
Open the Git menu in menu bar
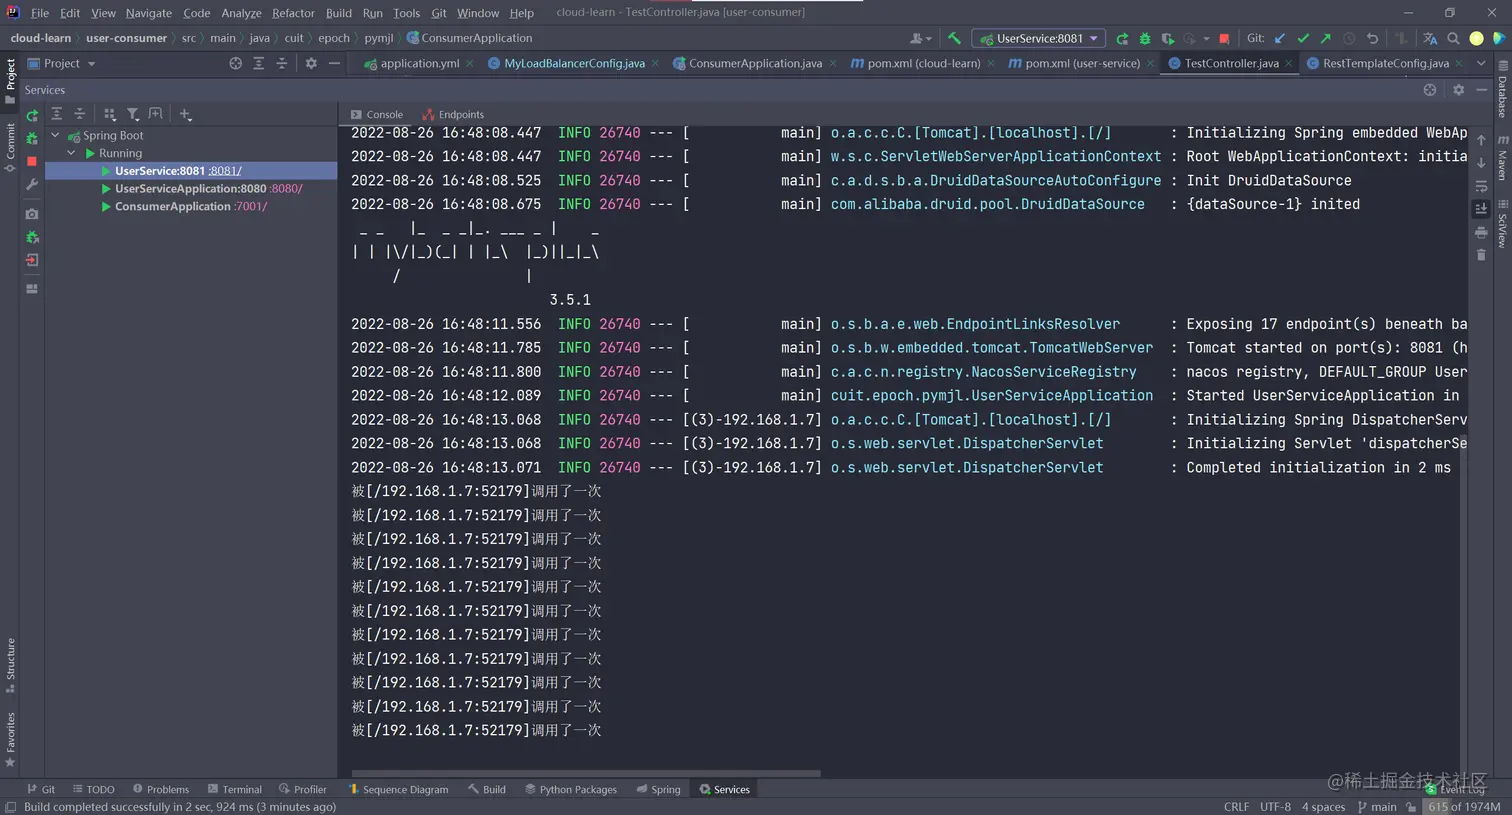439,13
